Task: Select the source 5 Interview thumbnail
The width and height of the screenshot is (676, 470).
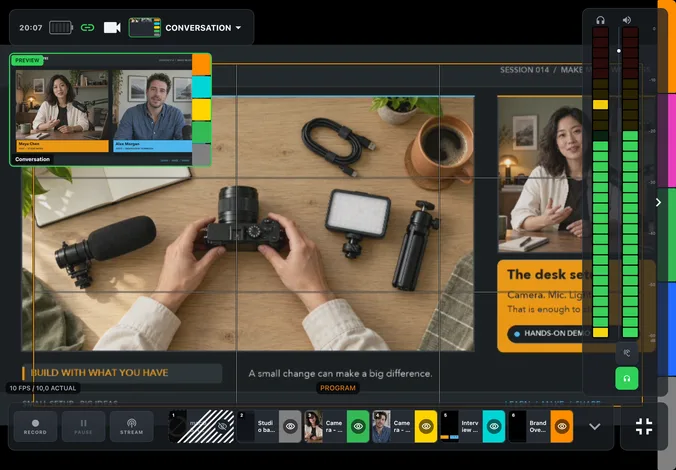Action: click(x=449, y=426)
